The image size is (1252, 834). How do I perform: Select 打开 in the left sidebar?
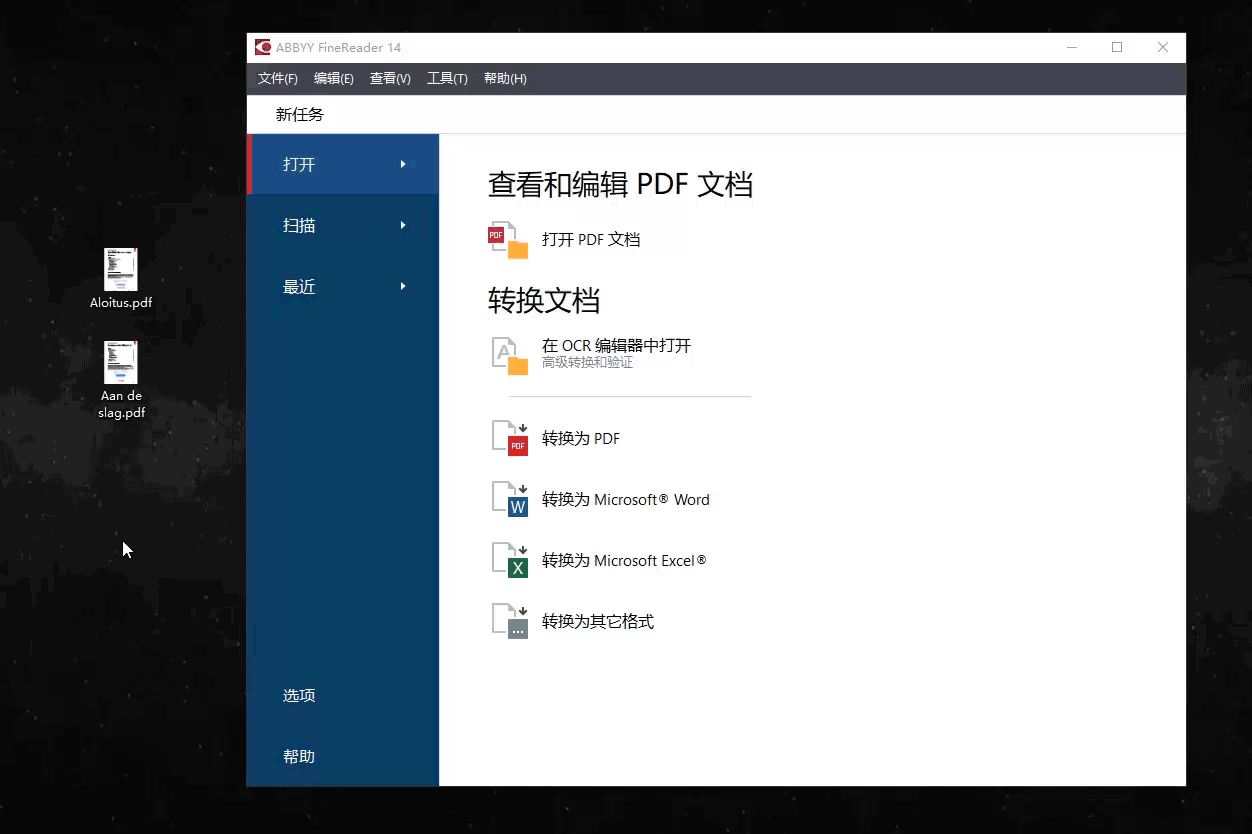pyautogui.click(x=343, y=164)
